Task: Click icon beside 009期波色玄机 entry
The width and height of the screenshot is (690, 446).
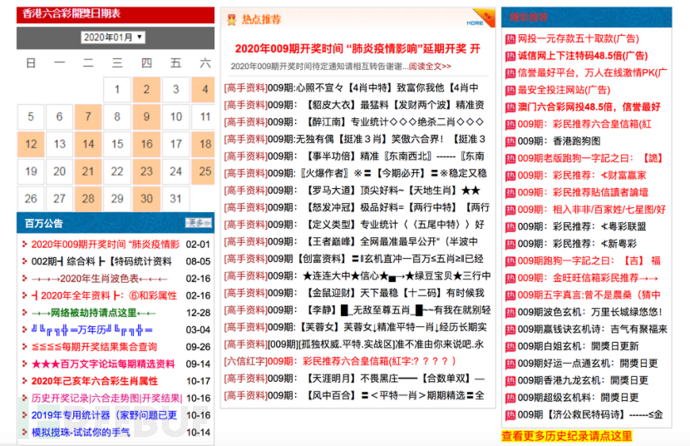Action: [510, 313]
